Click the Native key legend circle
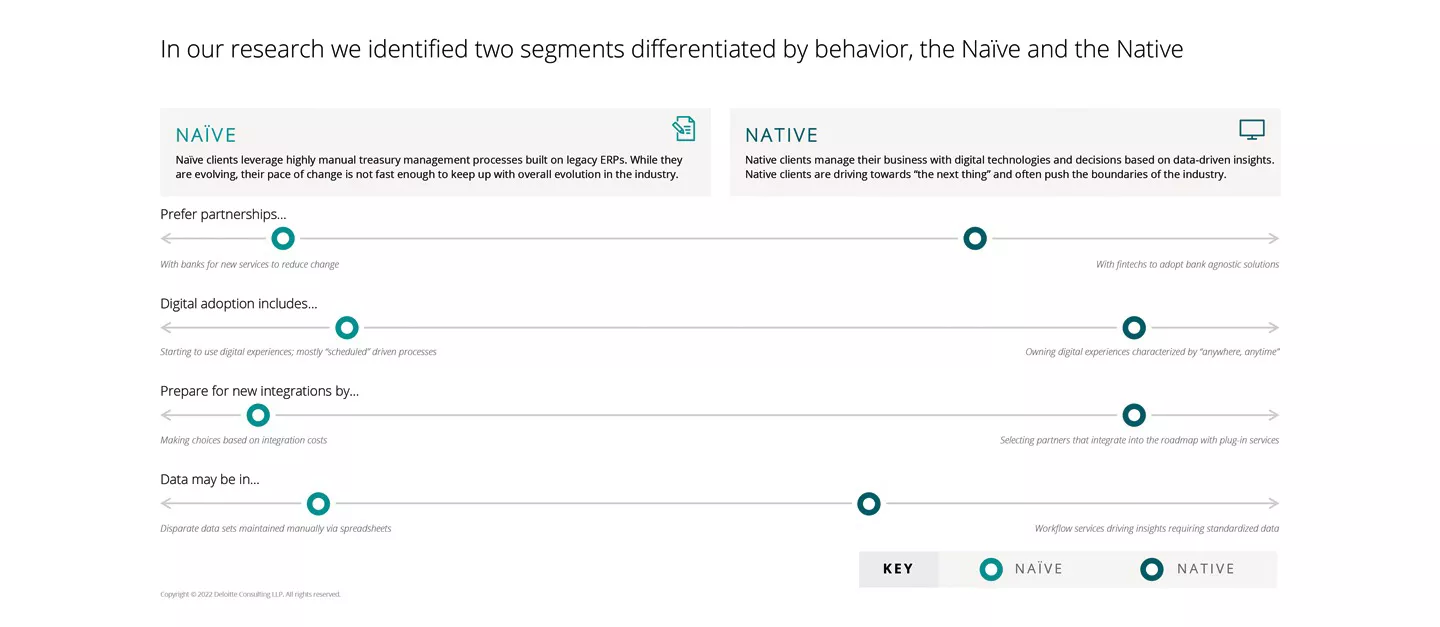This screenshot has height=627, width=1440. [x=1152, y=569]
